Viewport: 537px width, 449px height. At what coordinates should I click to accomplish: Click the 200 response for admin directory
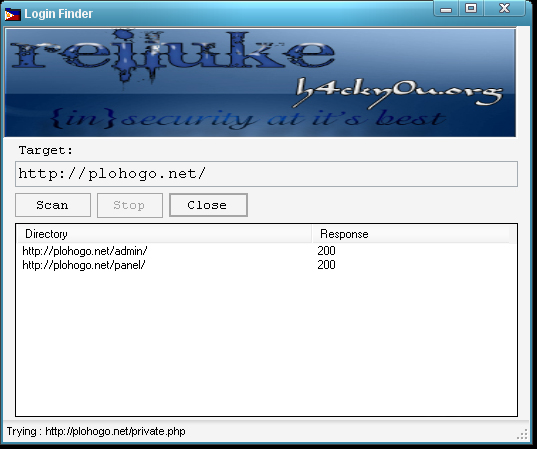[x=326, y=251]
